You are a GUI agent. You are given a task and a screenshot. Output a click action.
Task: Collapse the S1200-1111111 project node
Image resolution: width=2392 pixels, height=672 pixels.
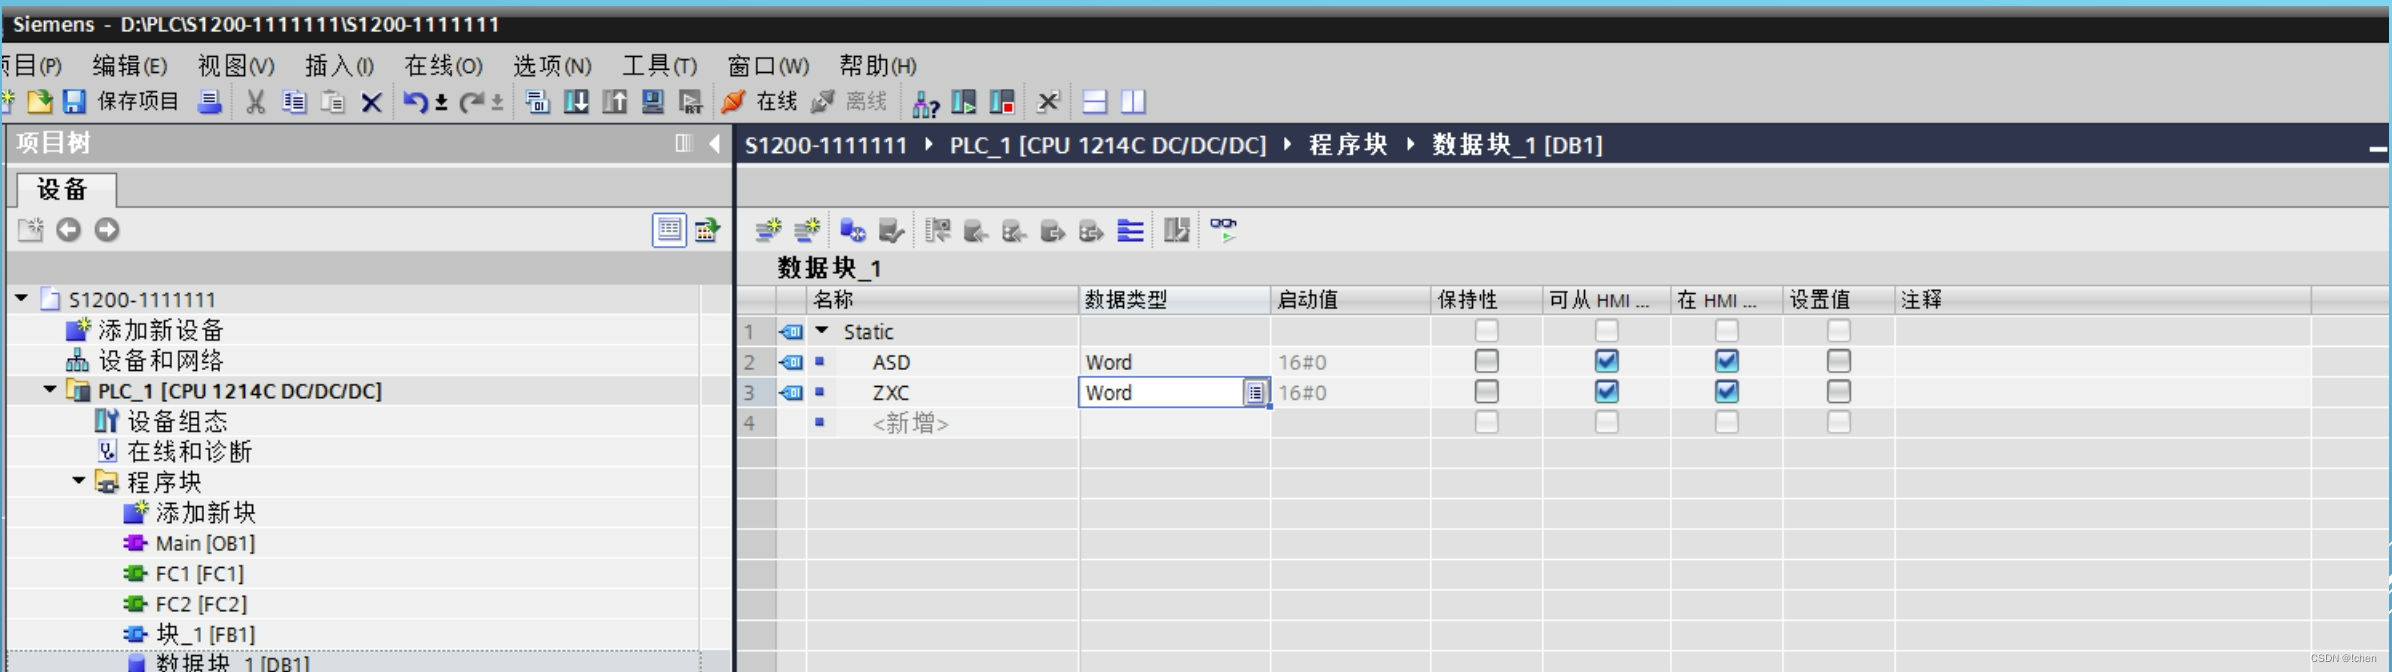tap(21, 298)
